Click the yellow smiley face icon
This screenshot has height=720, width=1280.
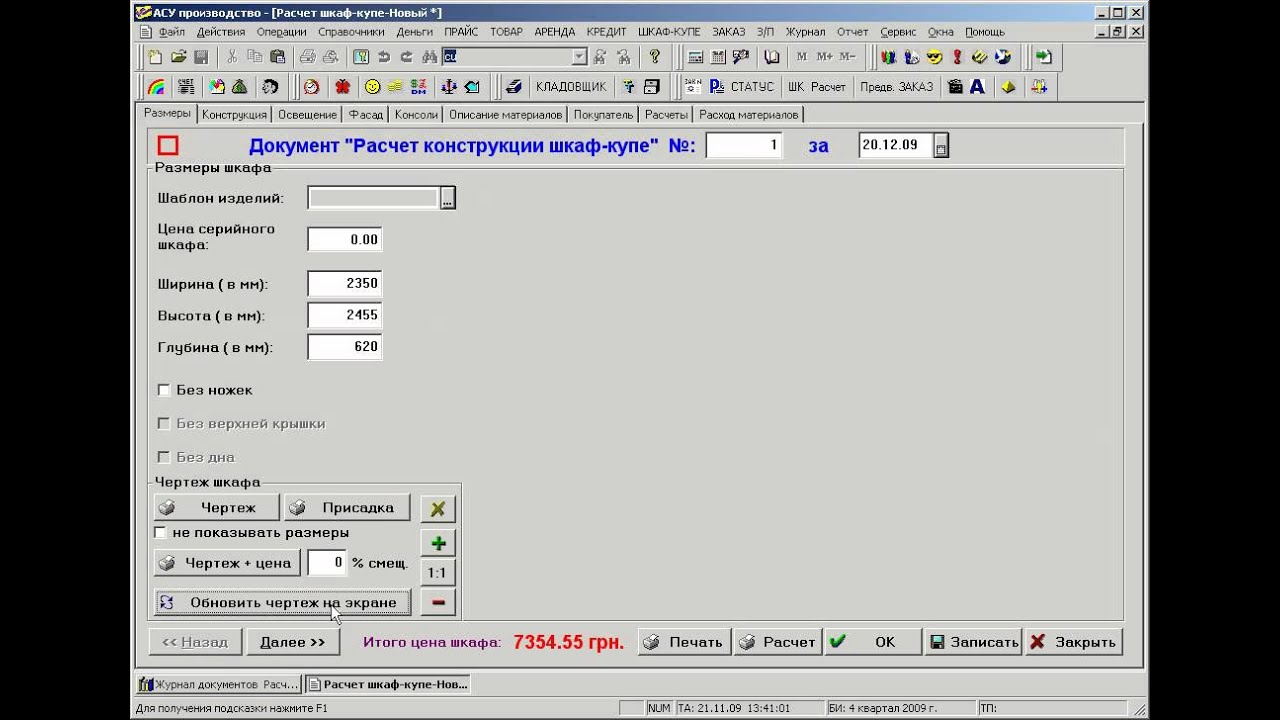373,87
